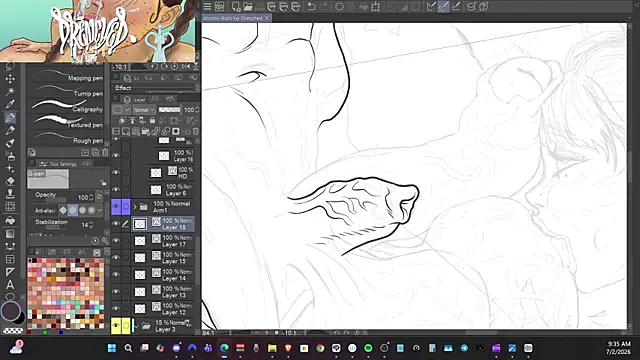Image resolution: width=640 pixels, height=360 pixels.
Task: Expand the Arm1 layer folder
Action: [x=135, y=207]
